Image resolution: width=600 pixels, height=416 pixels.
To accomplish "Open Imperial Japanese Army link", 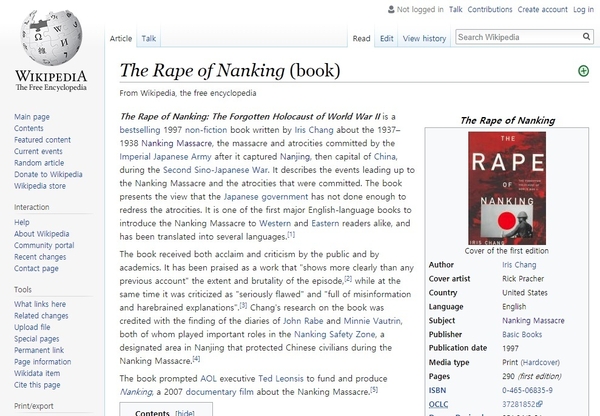I will (x=165, y=157).
